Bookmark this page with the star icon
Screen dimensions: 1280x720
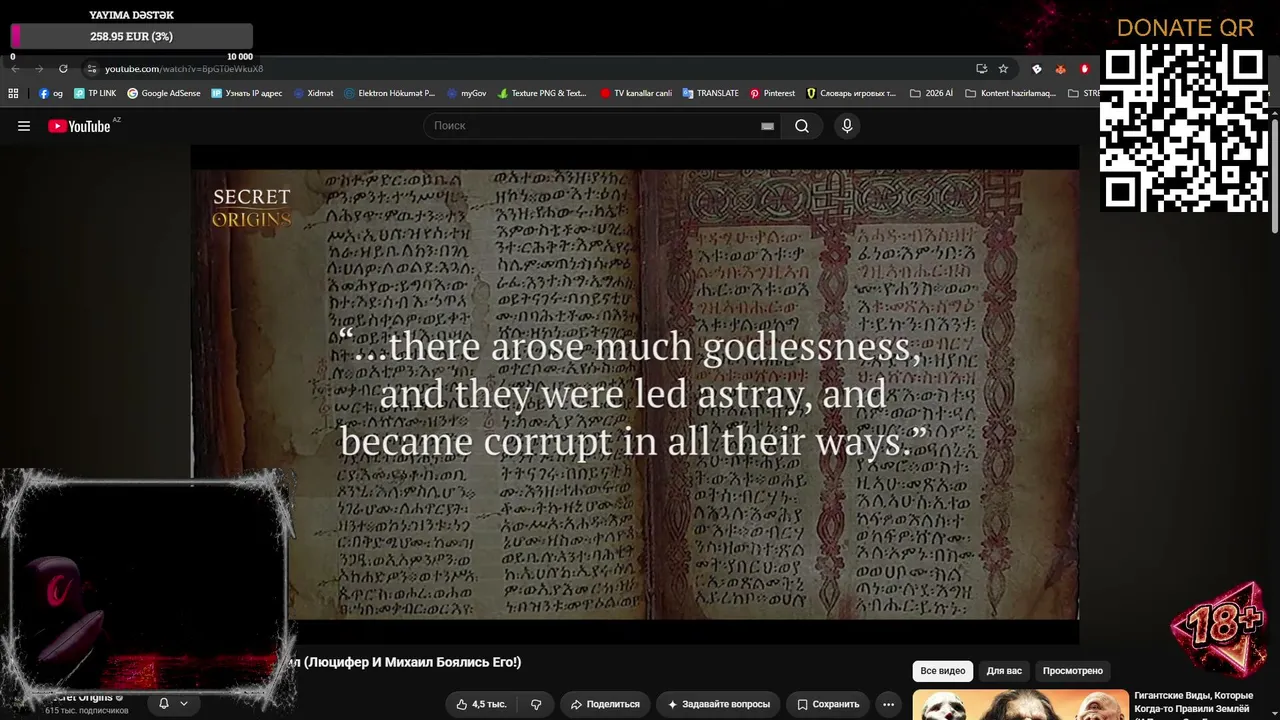pyautogui.click(x=1003, y=69)
